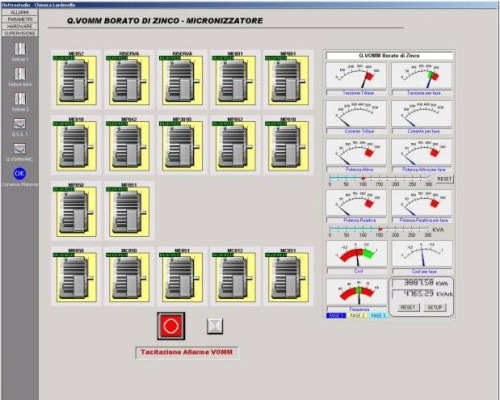Viewport: 500px width, 400px height.
Task: Click the Tensione Trifase gauge
Action: [x=356, y=76]
